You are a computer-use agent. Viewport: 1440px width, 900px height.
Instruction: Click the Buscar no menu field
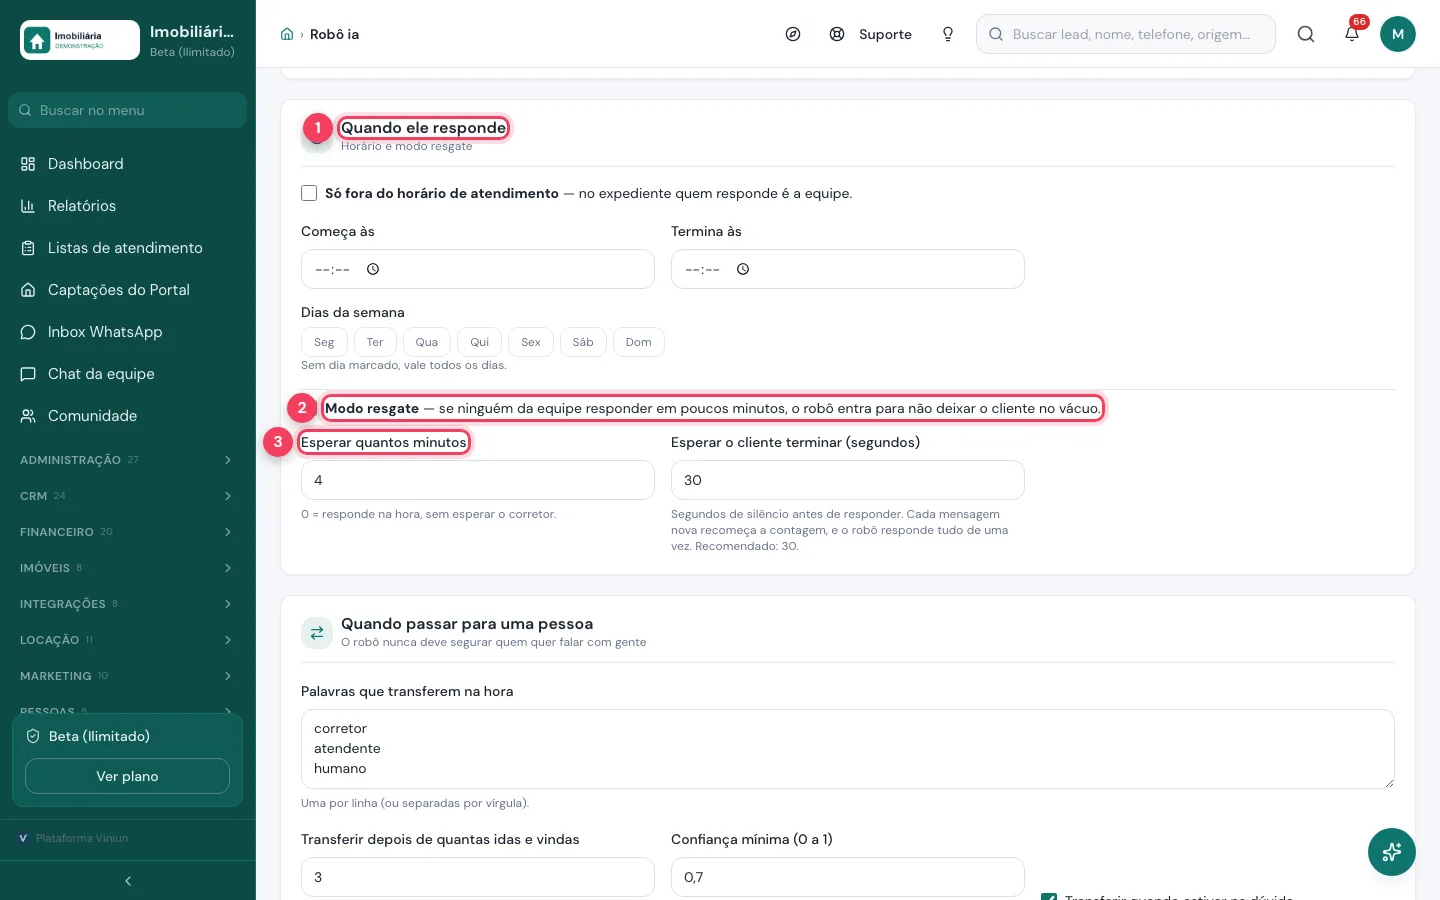coord(128,110)
